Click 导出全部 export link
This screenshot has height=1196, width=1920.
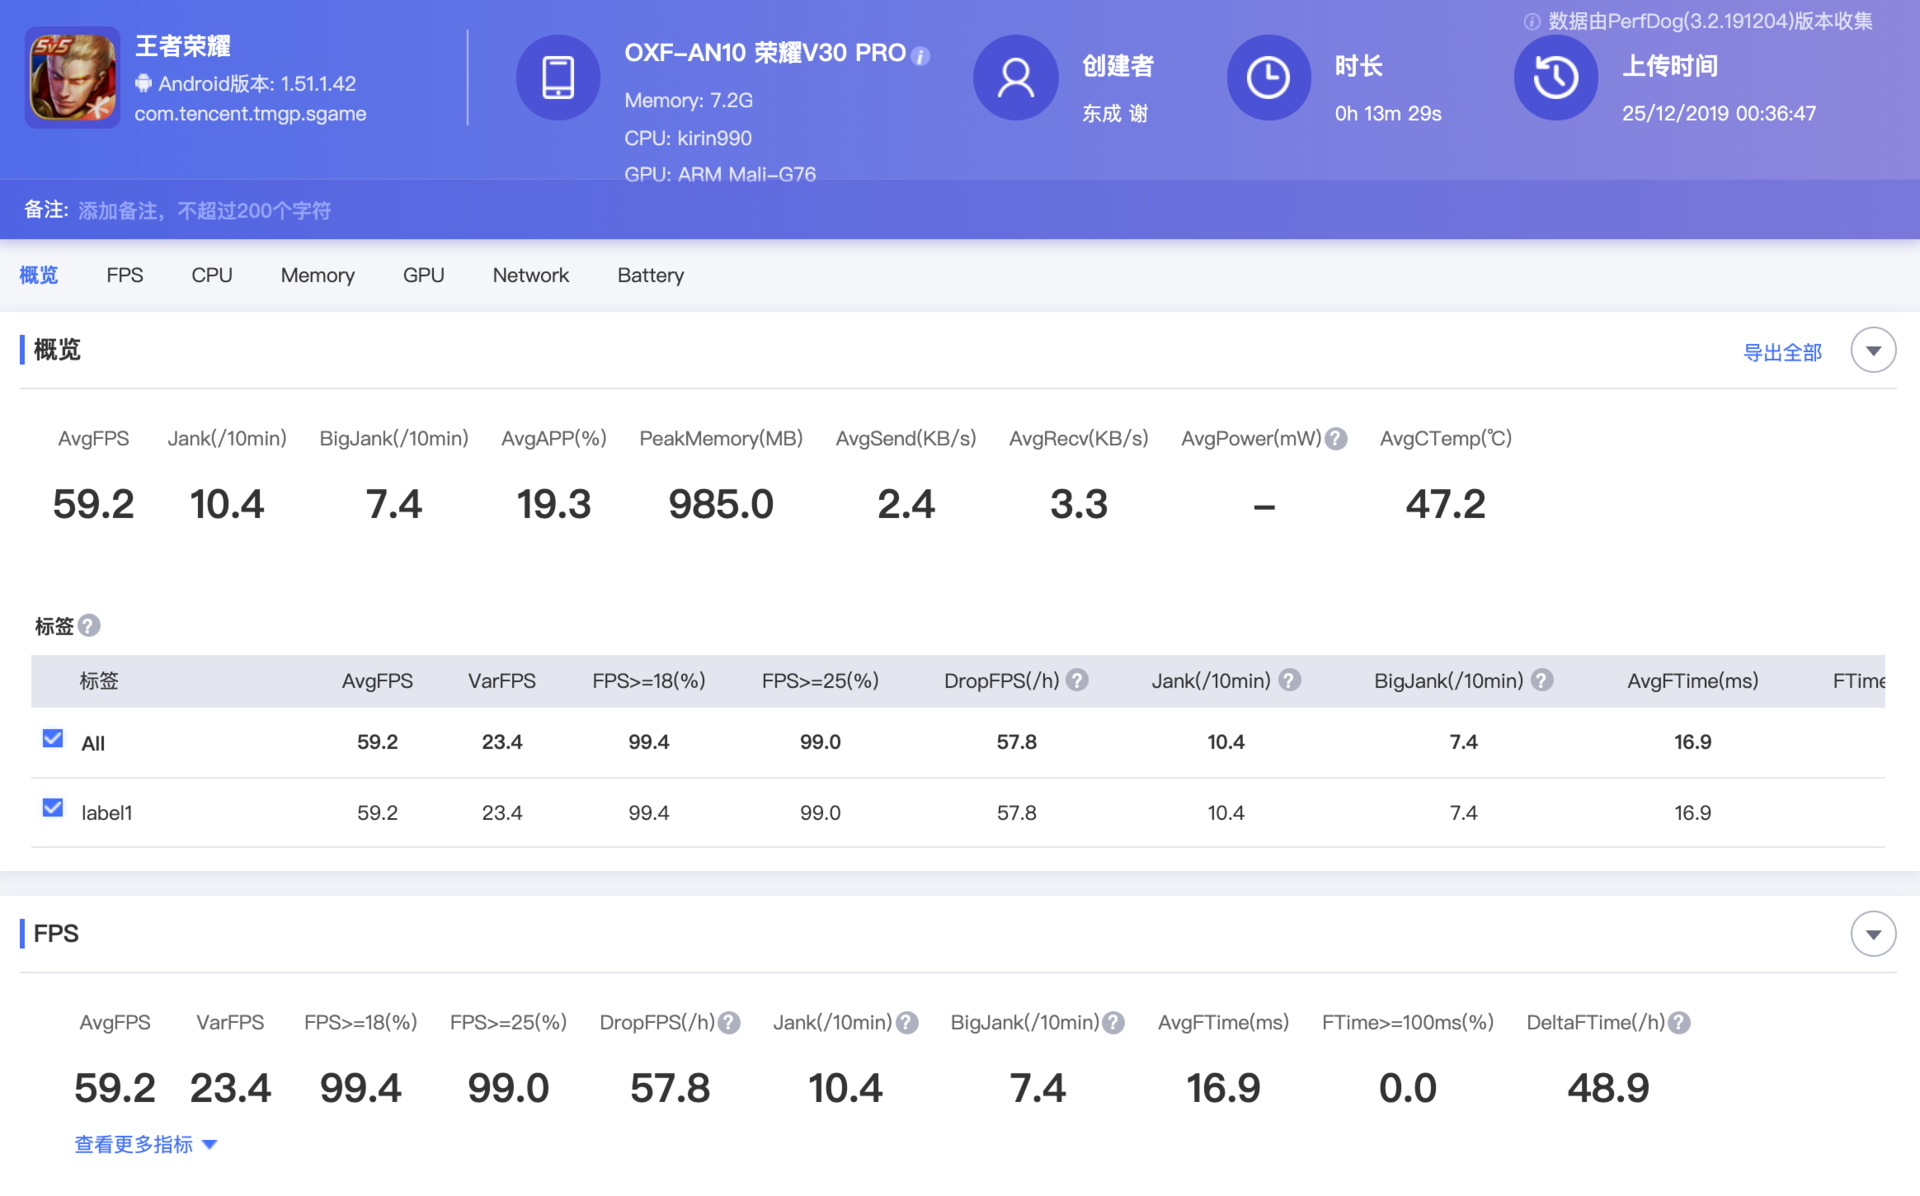click(x=1783, y=353)
